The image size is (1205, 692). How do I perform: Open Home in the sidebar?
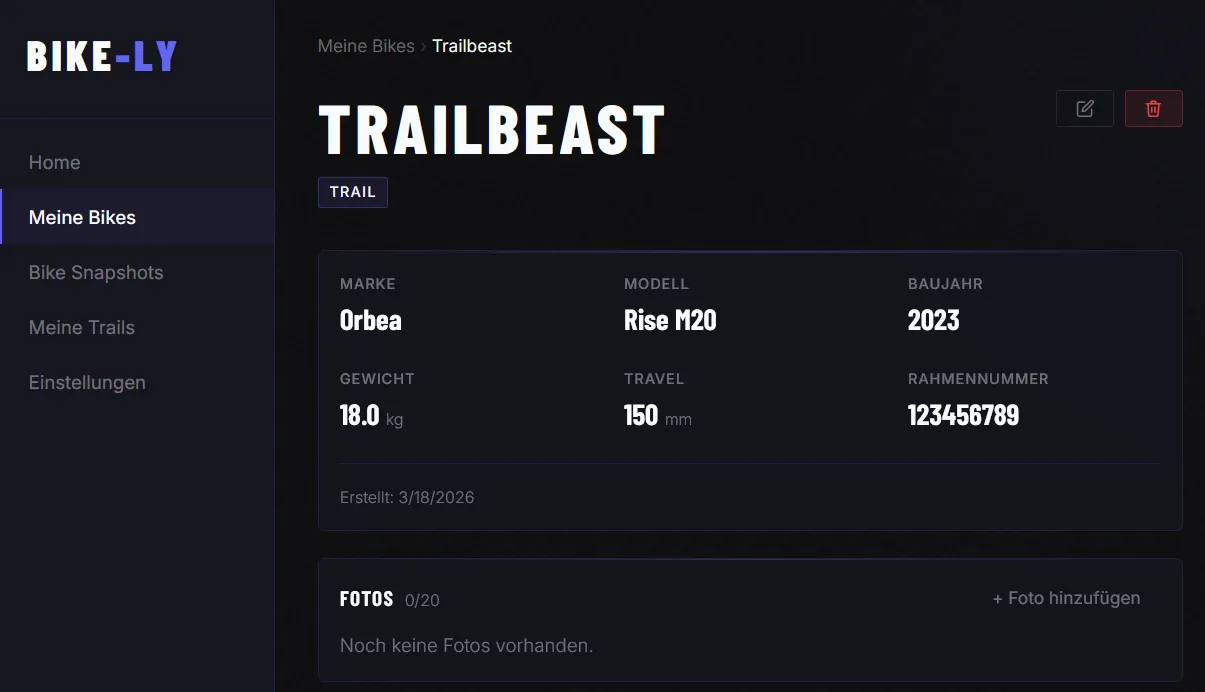click(55, 163)
